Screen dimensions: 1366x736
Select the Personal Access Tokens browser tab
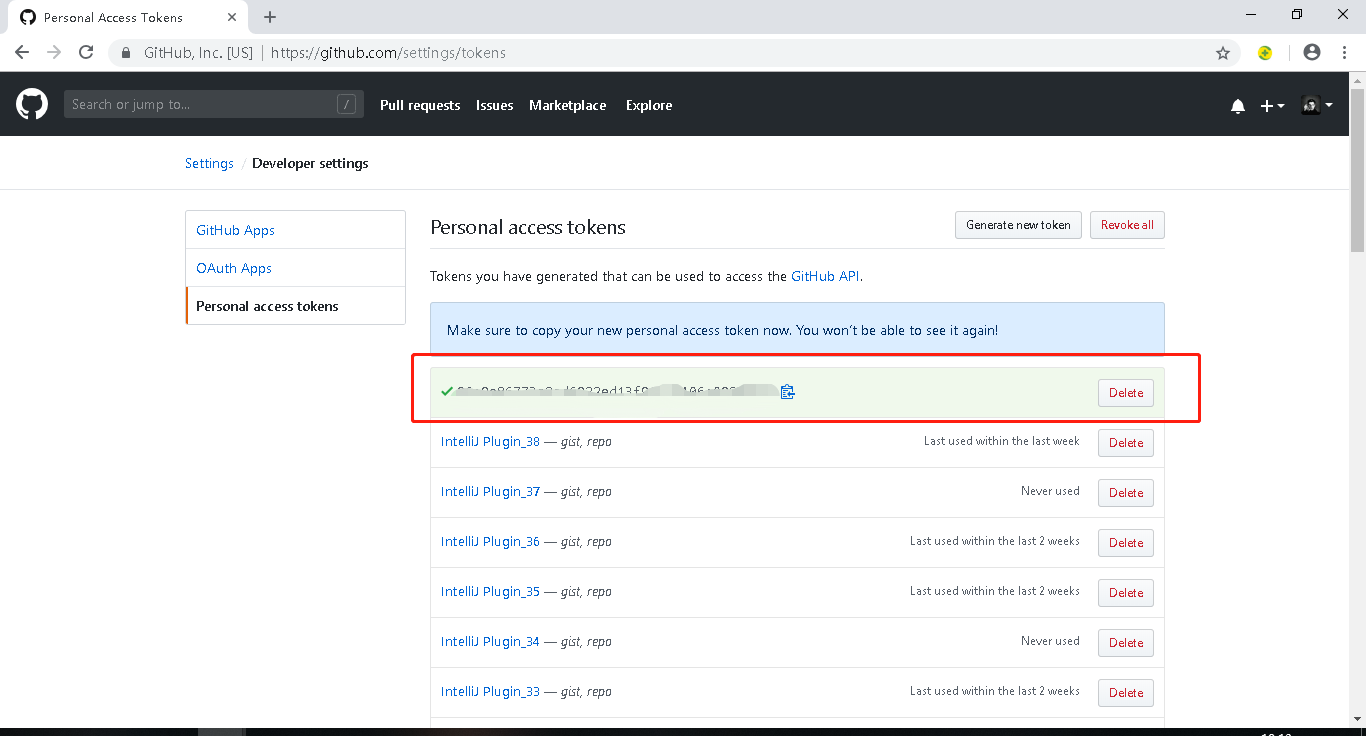130,17
